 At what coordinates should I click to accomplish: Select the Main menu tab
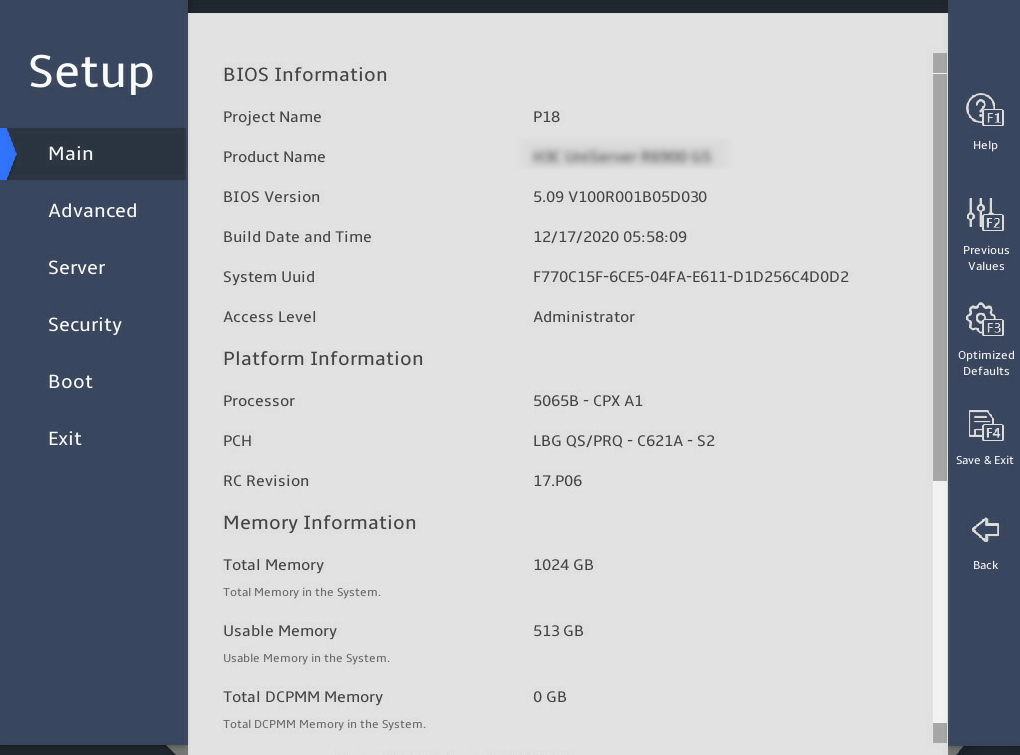click(x=94, y=154)
